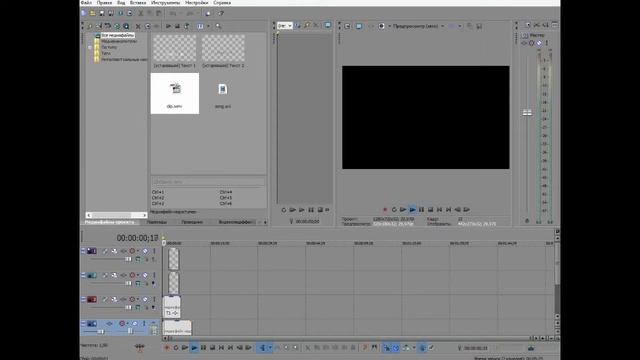
Task: Select the Normal Edit tool in timeline toolbar
Action: click(262, 348)
